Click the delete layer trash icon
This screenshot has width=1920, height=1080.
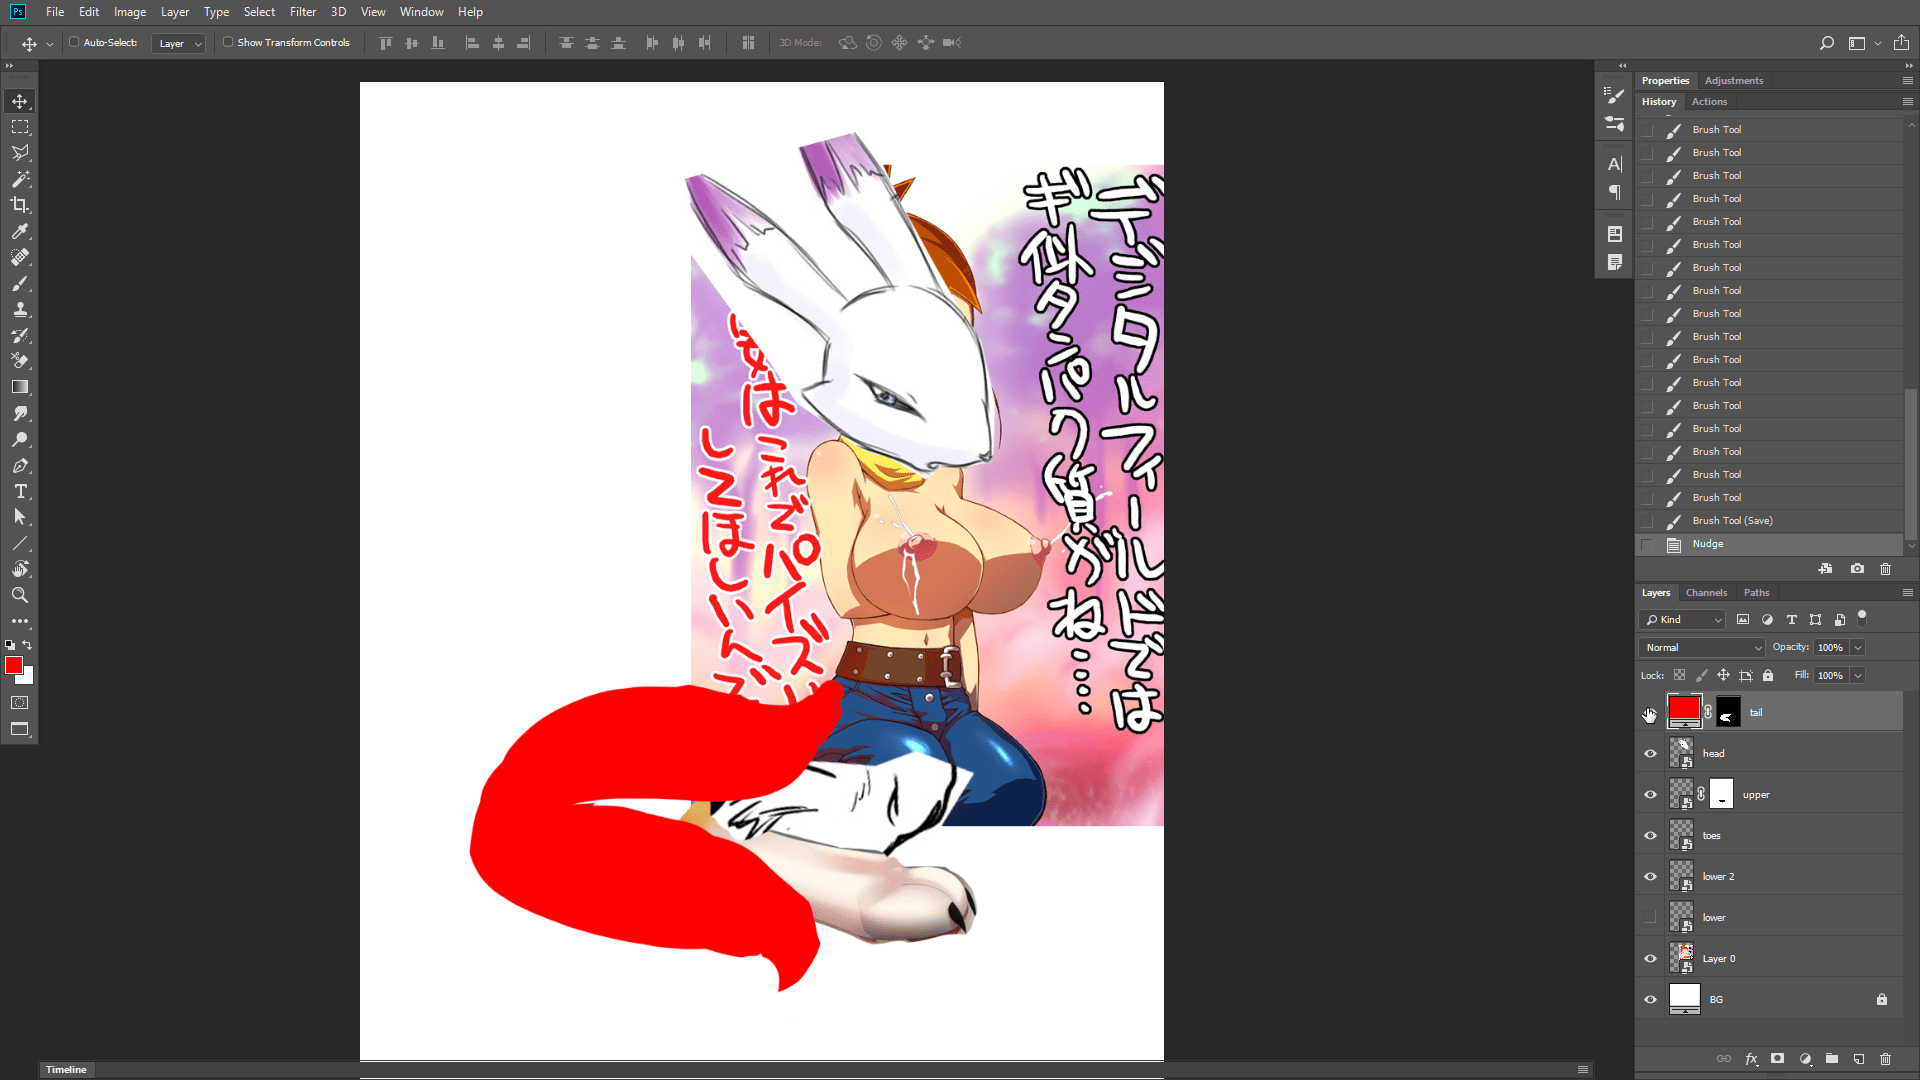click(x=1885, y=1058)
